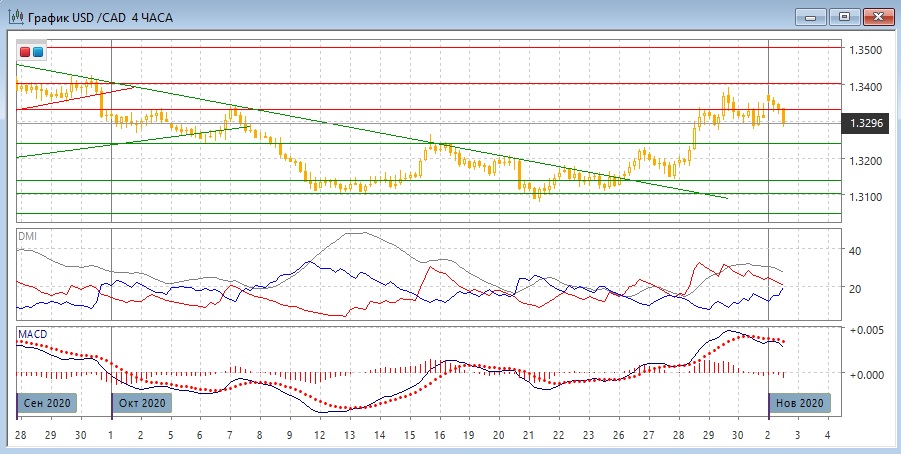Maximize the USD/CAD chart window
The width and height of the screenshot is (901, 454).
845,16
